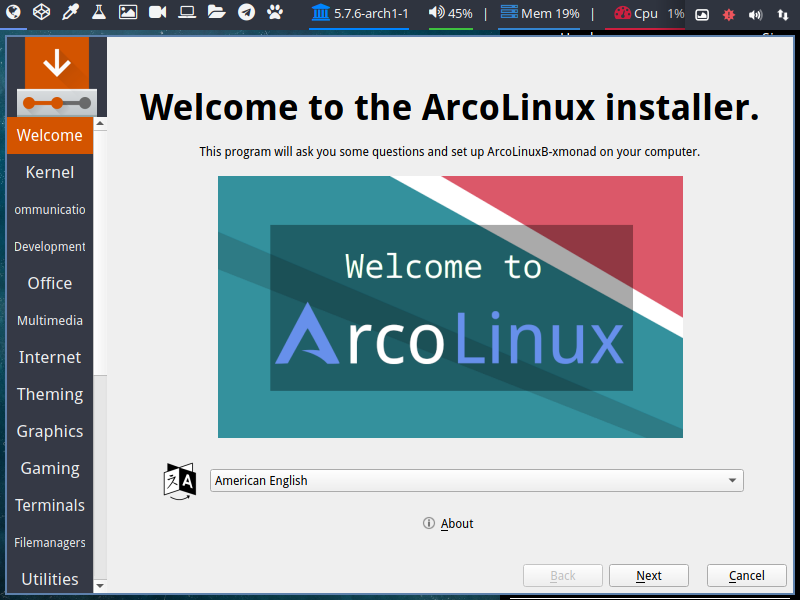This screenshot has height=600, width=800.
Task: Click the network up-down arrows tray icon
Action: tap(782, 15)
